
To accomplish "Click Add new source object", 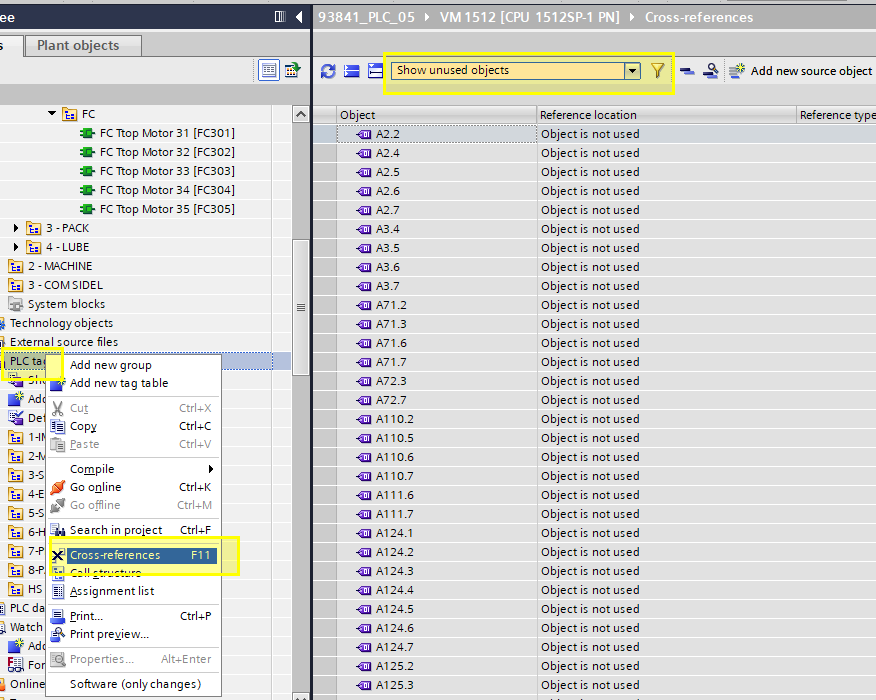I will pyautogui.click(x=800, y=71).
